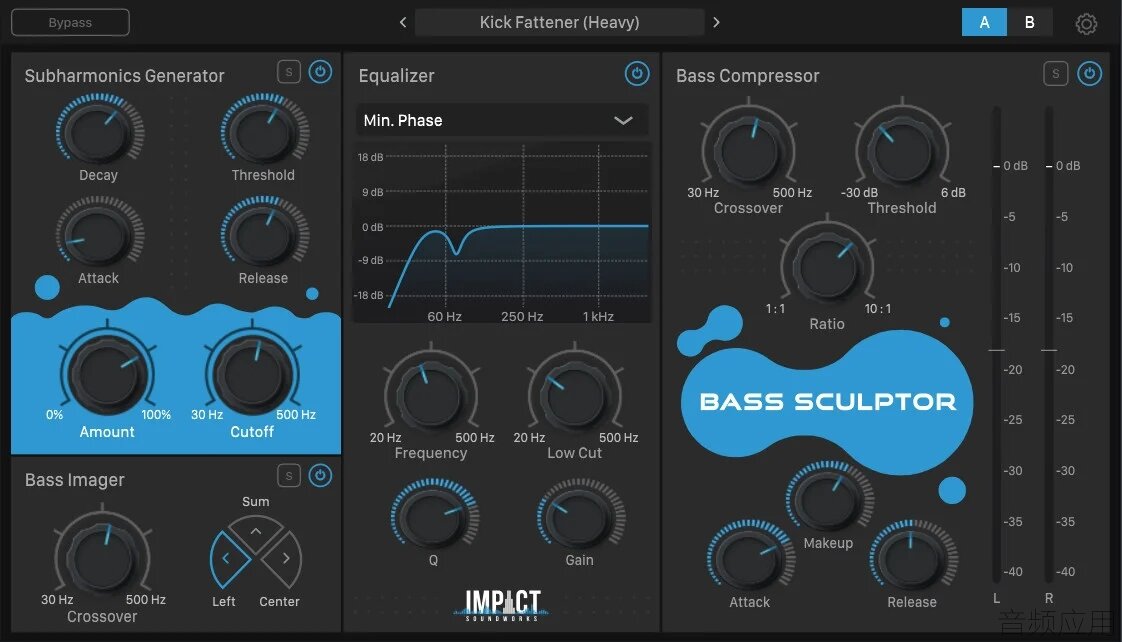Go to the previous preset arrow
This screenshot has height=642, width=1122.
pyautogui.click(x=403, y=22)
